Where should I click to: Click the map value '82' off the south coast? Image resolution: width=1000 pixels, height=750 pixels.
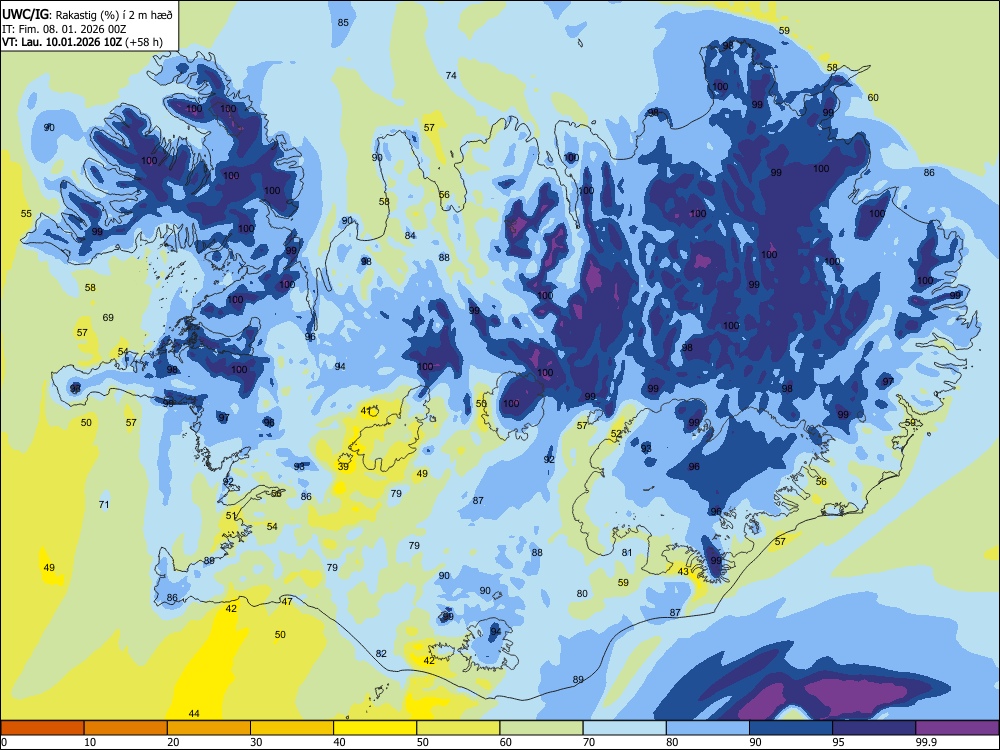click(x=381, y=653)
